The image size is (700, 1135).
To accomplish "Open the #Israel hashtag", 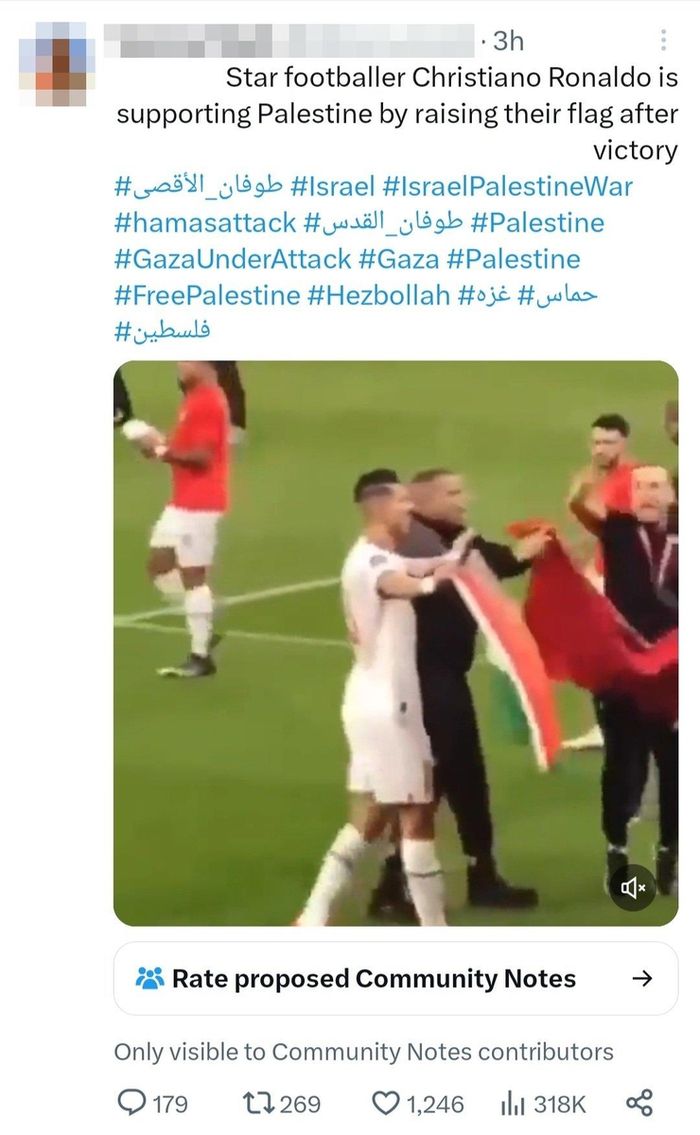I will [x=332, y=187].
